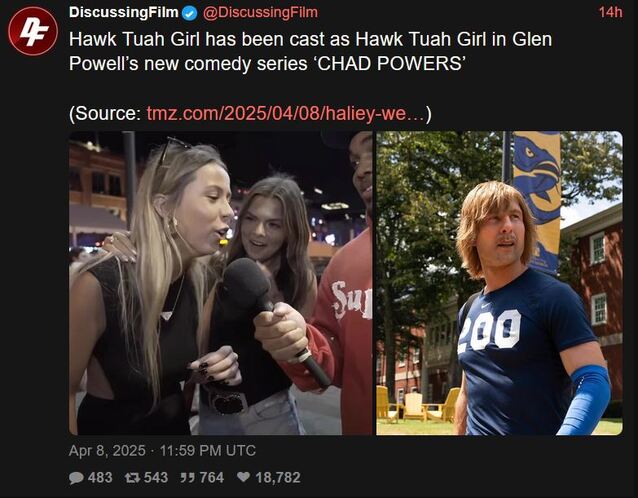
Task: View the 764 quotes count
Action: tap(211, 477)
